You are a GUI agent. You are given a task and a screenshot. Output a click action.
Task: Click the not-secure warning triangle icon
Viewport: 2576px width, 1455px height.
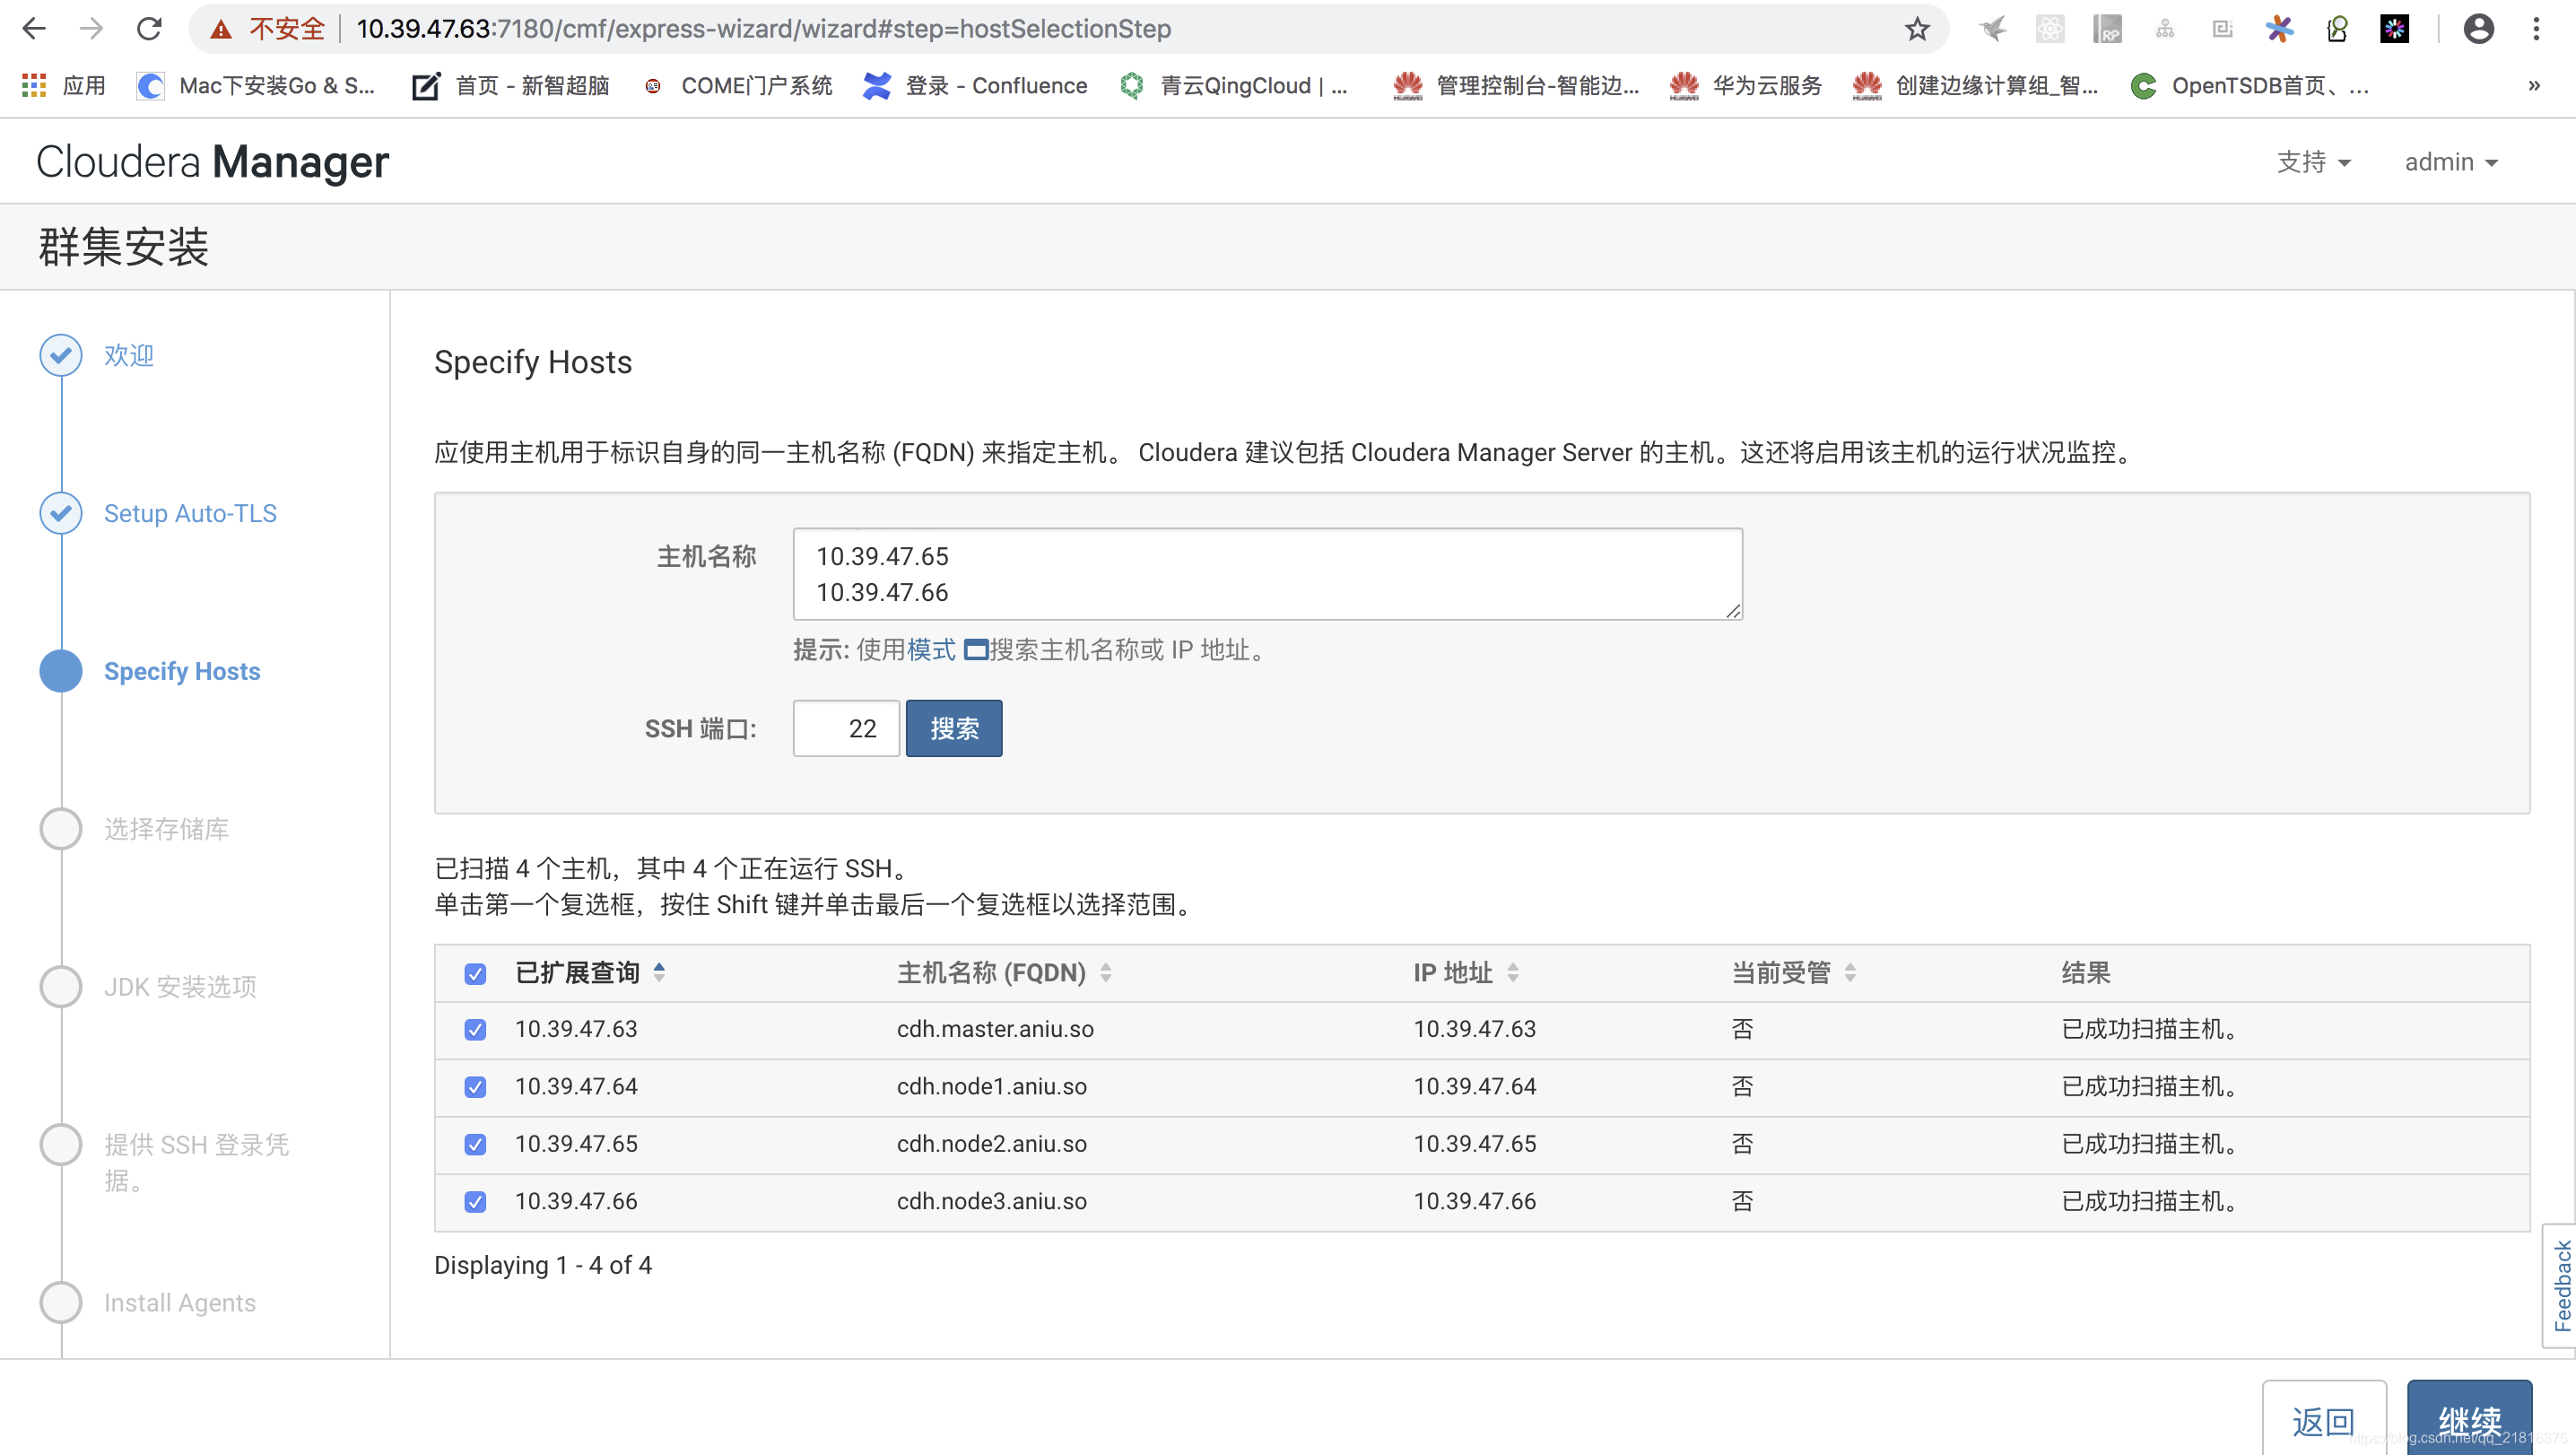pyautogui.click(x=221, y=29)
